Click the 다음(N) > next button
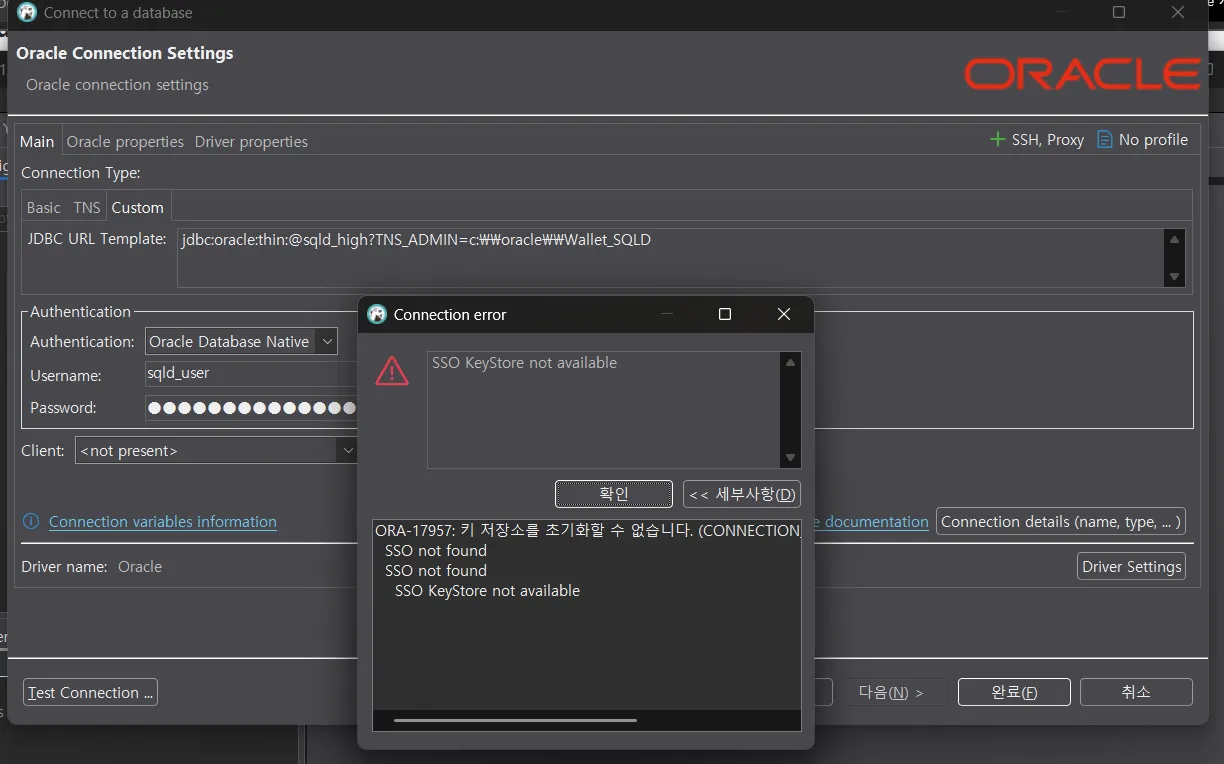The image size is (1224, 764). tap(891, 692)
